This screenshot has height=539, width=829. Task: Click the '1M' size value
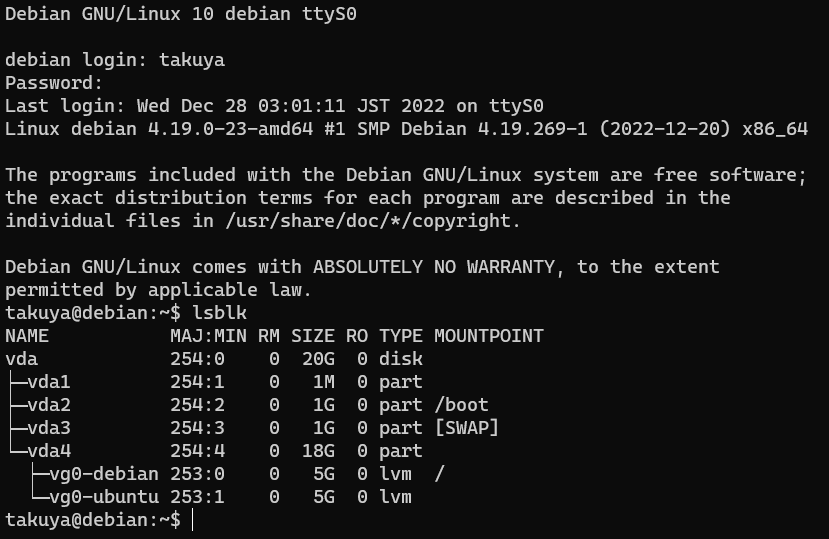(x=324, y=382)
